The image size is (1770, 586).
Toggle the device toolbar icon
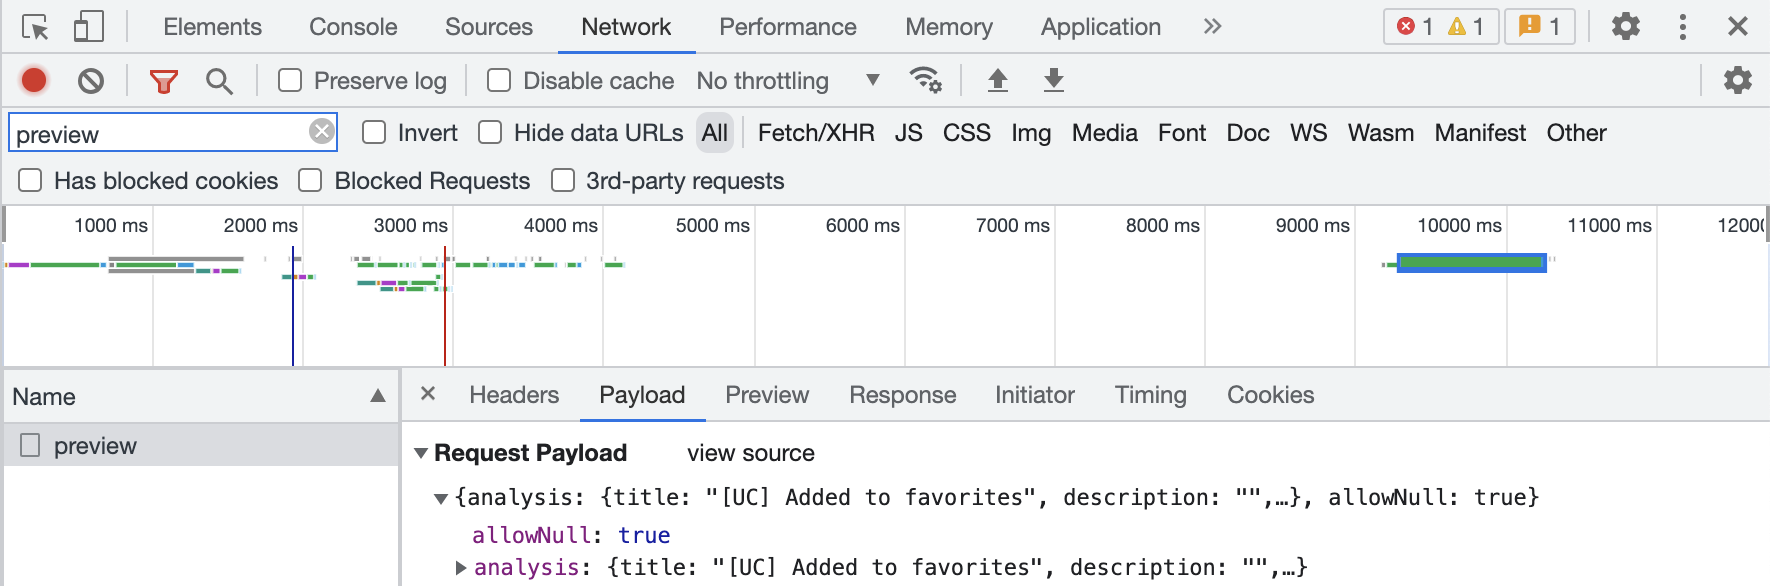coord(88,27)
